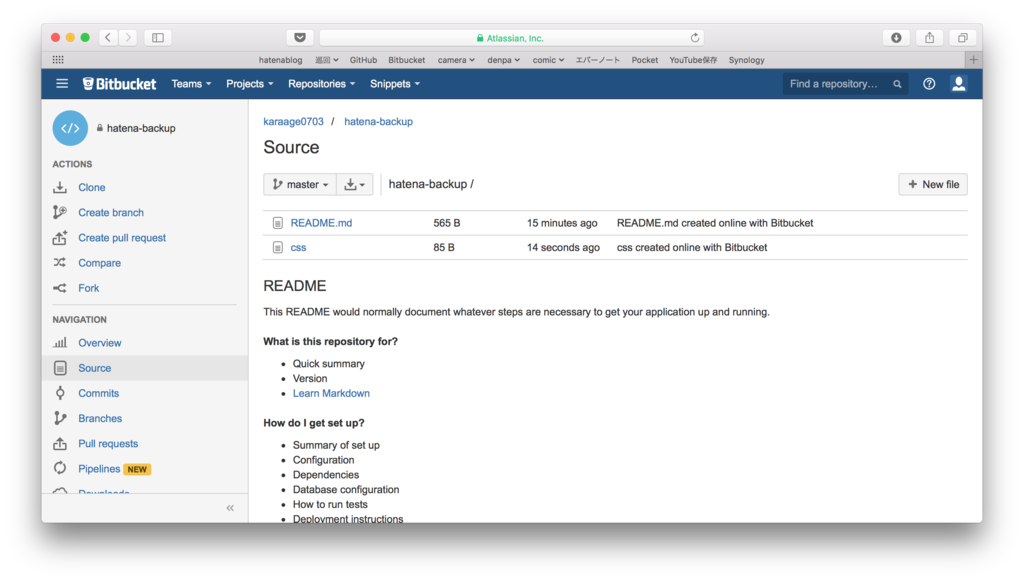Viewport: 1024px width, 582px height.
Task: Go to hatena-backup breadcrumb link
Action: (x=378, y=121)
